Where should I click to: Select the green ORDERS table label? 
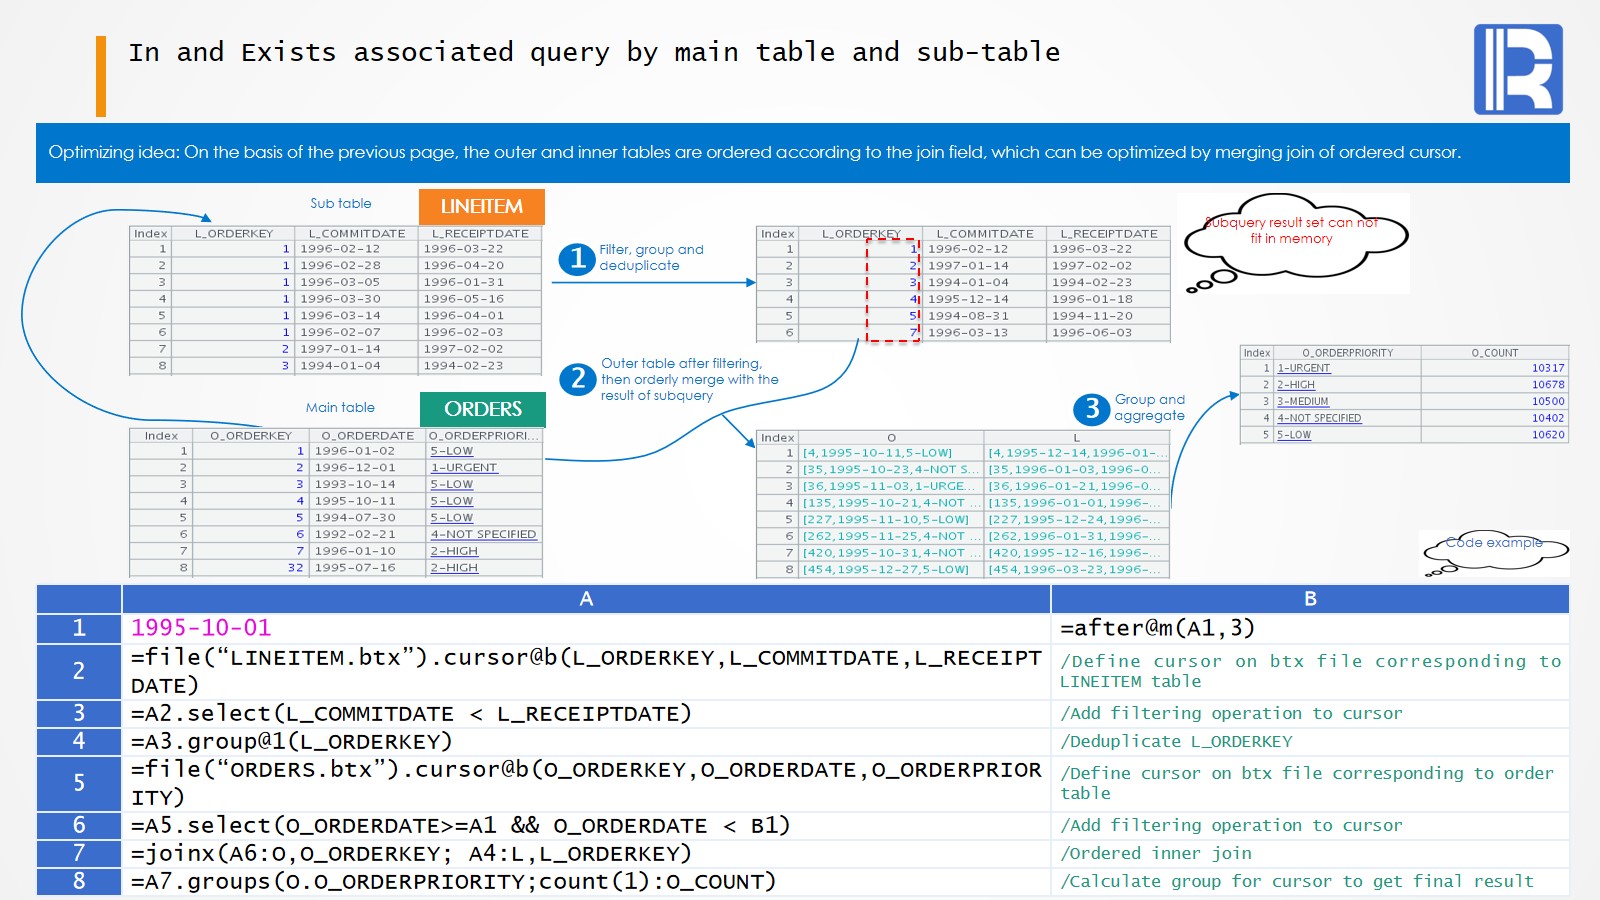tap(482, 409)
